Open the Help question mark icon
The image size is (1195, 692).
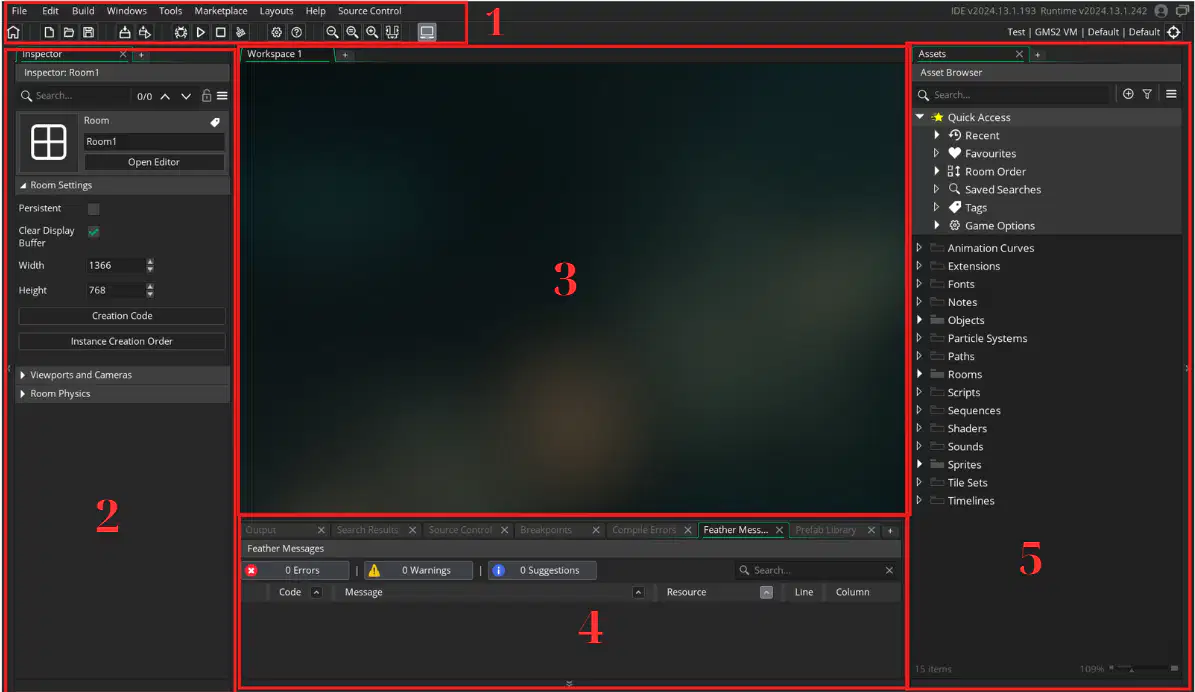pos(296,32)
